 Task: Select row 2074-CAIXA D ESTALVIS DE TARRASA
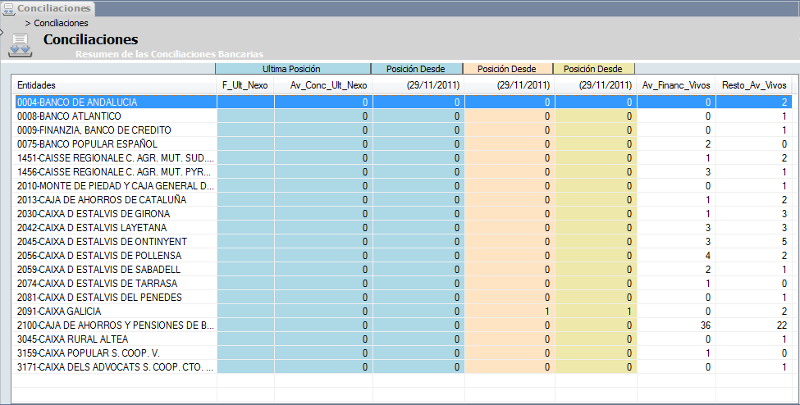coord(403,284)
